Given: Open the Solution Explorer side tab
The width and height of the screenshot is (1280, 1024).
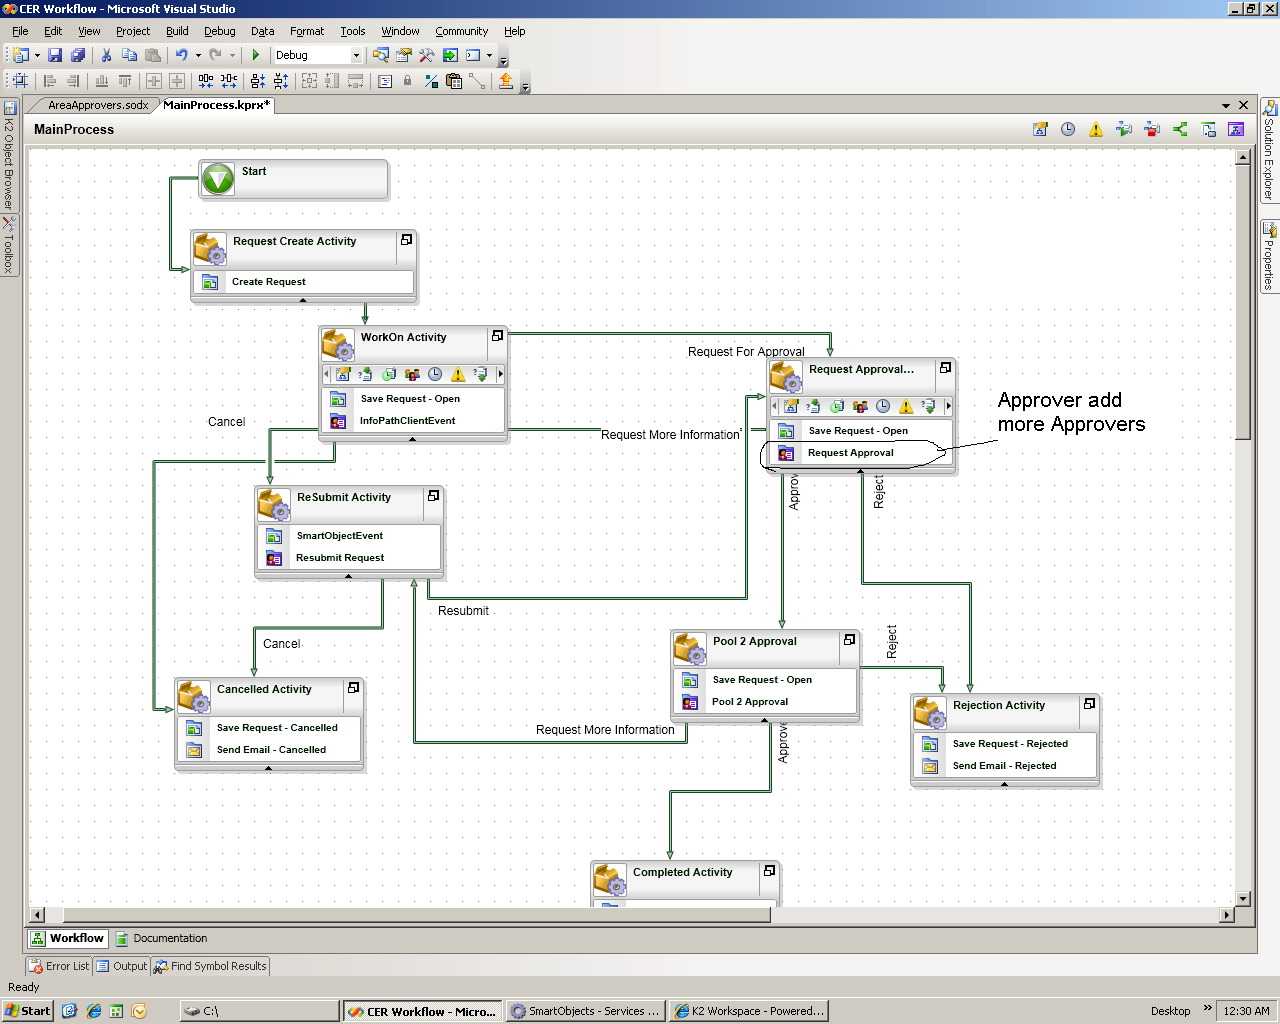Looking at the screenshot, I should 1269,150.
